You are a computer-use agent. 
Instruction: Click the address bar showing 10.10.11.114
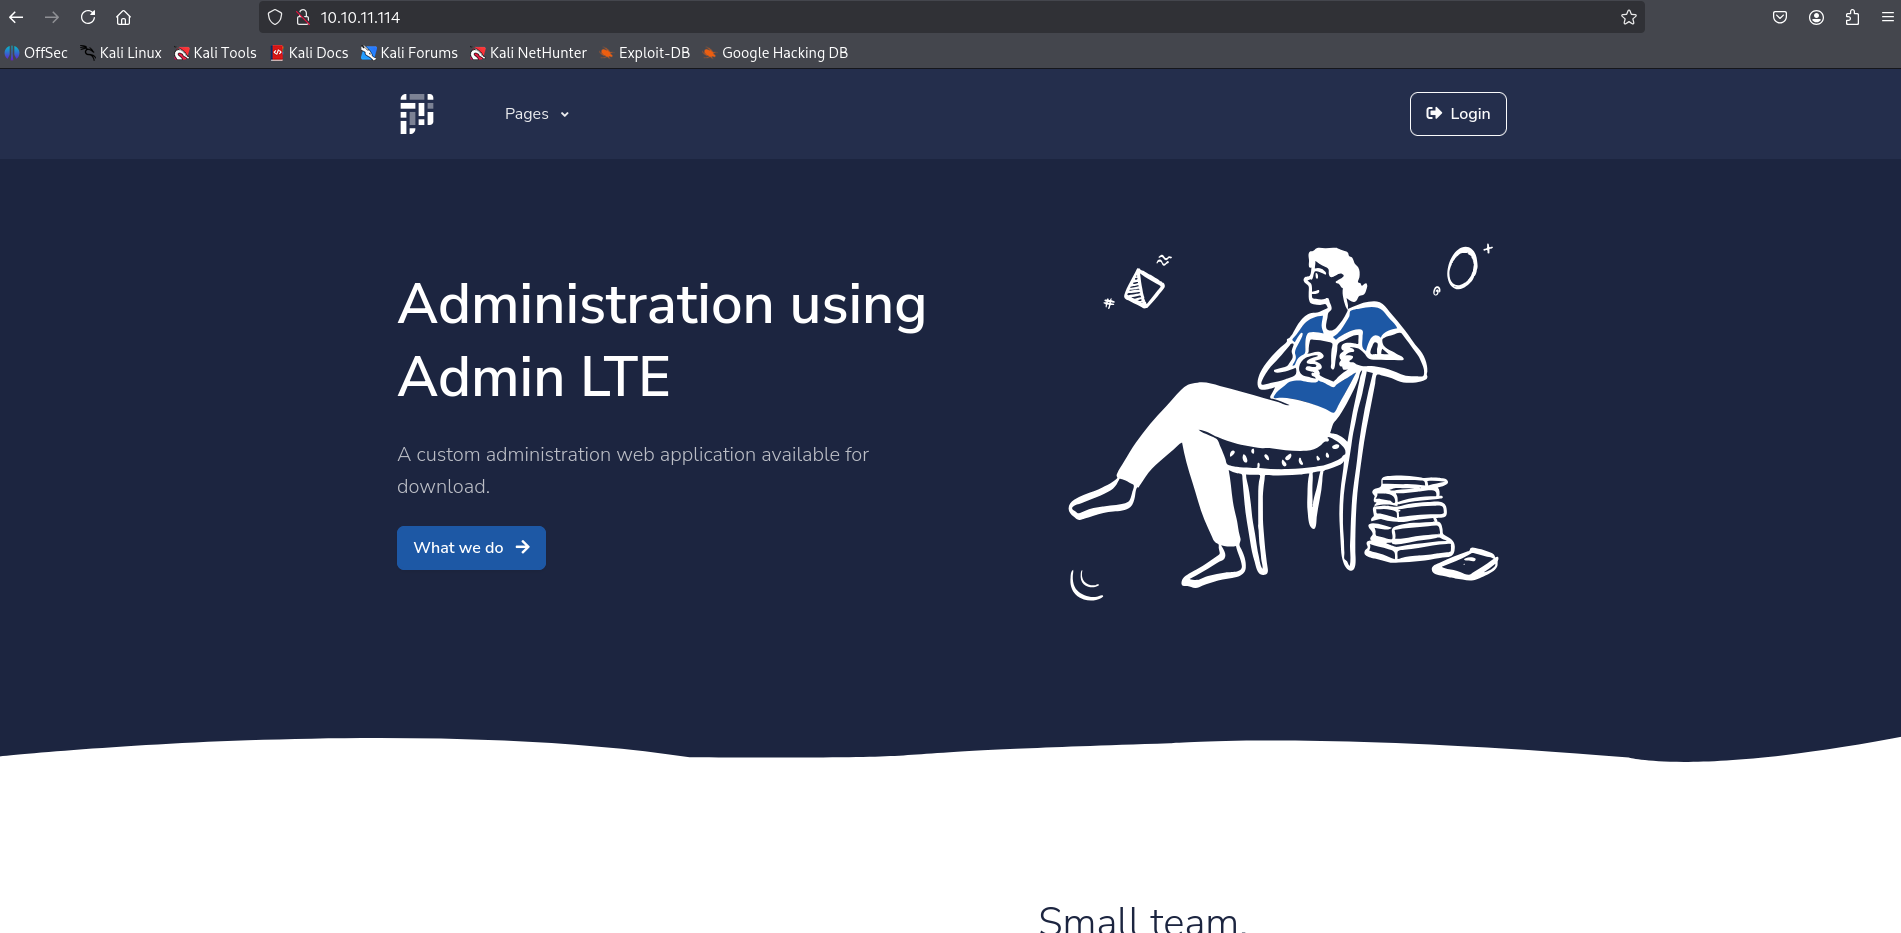point(900,17)
